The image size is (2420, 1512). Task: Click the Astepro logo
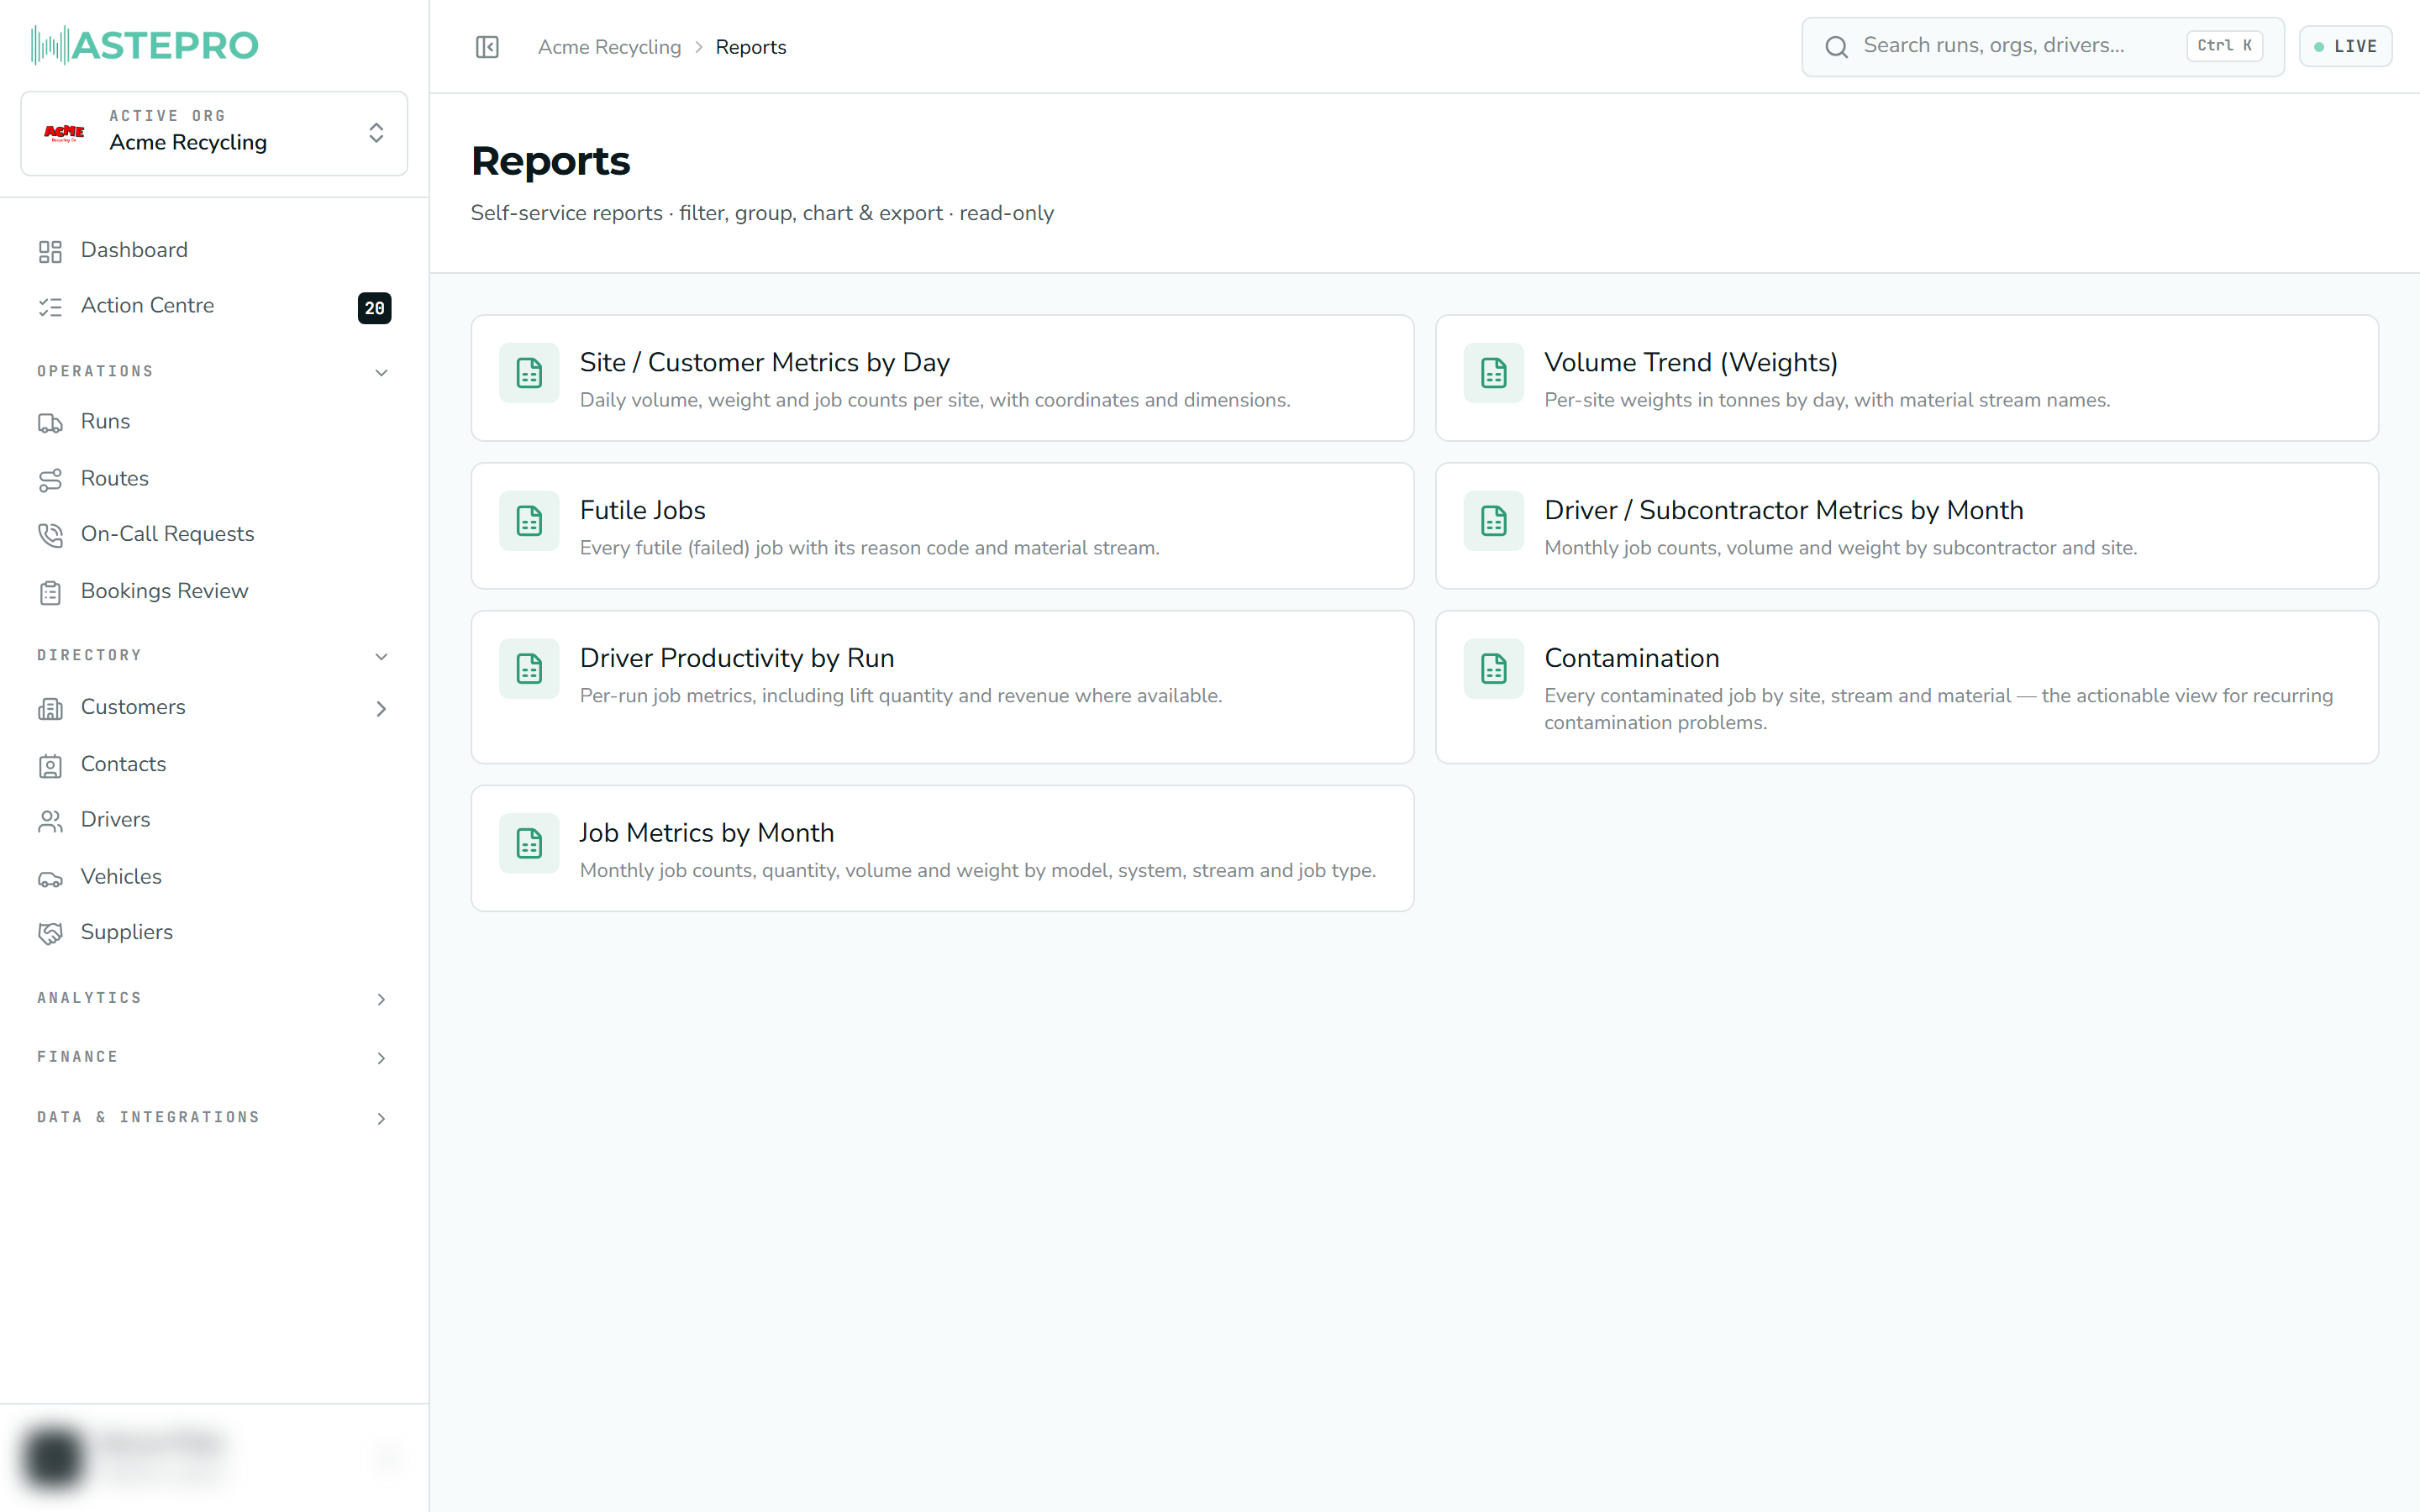(x=145, y=45)
